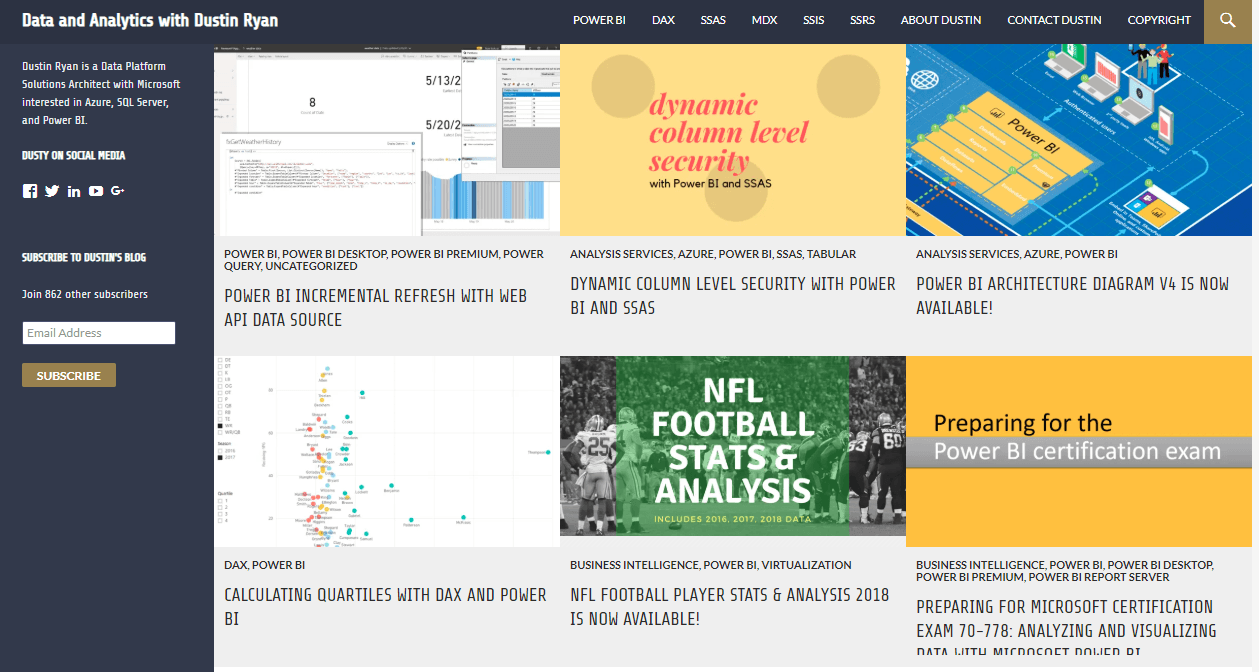Open the Google Plus social icon

(x=118, y=191)
